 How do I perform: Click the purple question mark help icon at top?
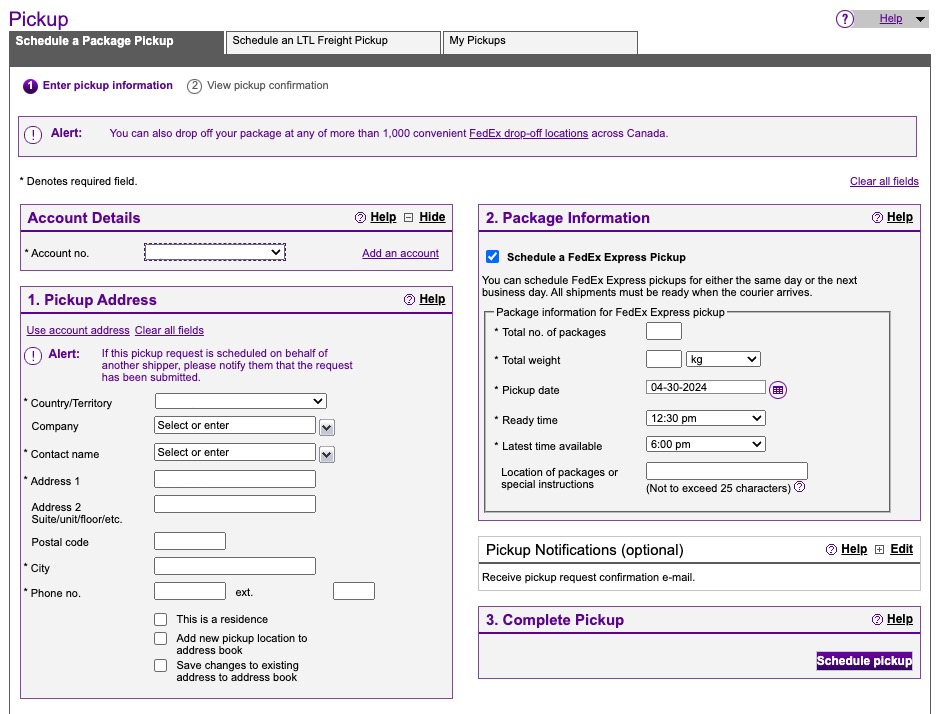click(845, 19)
